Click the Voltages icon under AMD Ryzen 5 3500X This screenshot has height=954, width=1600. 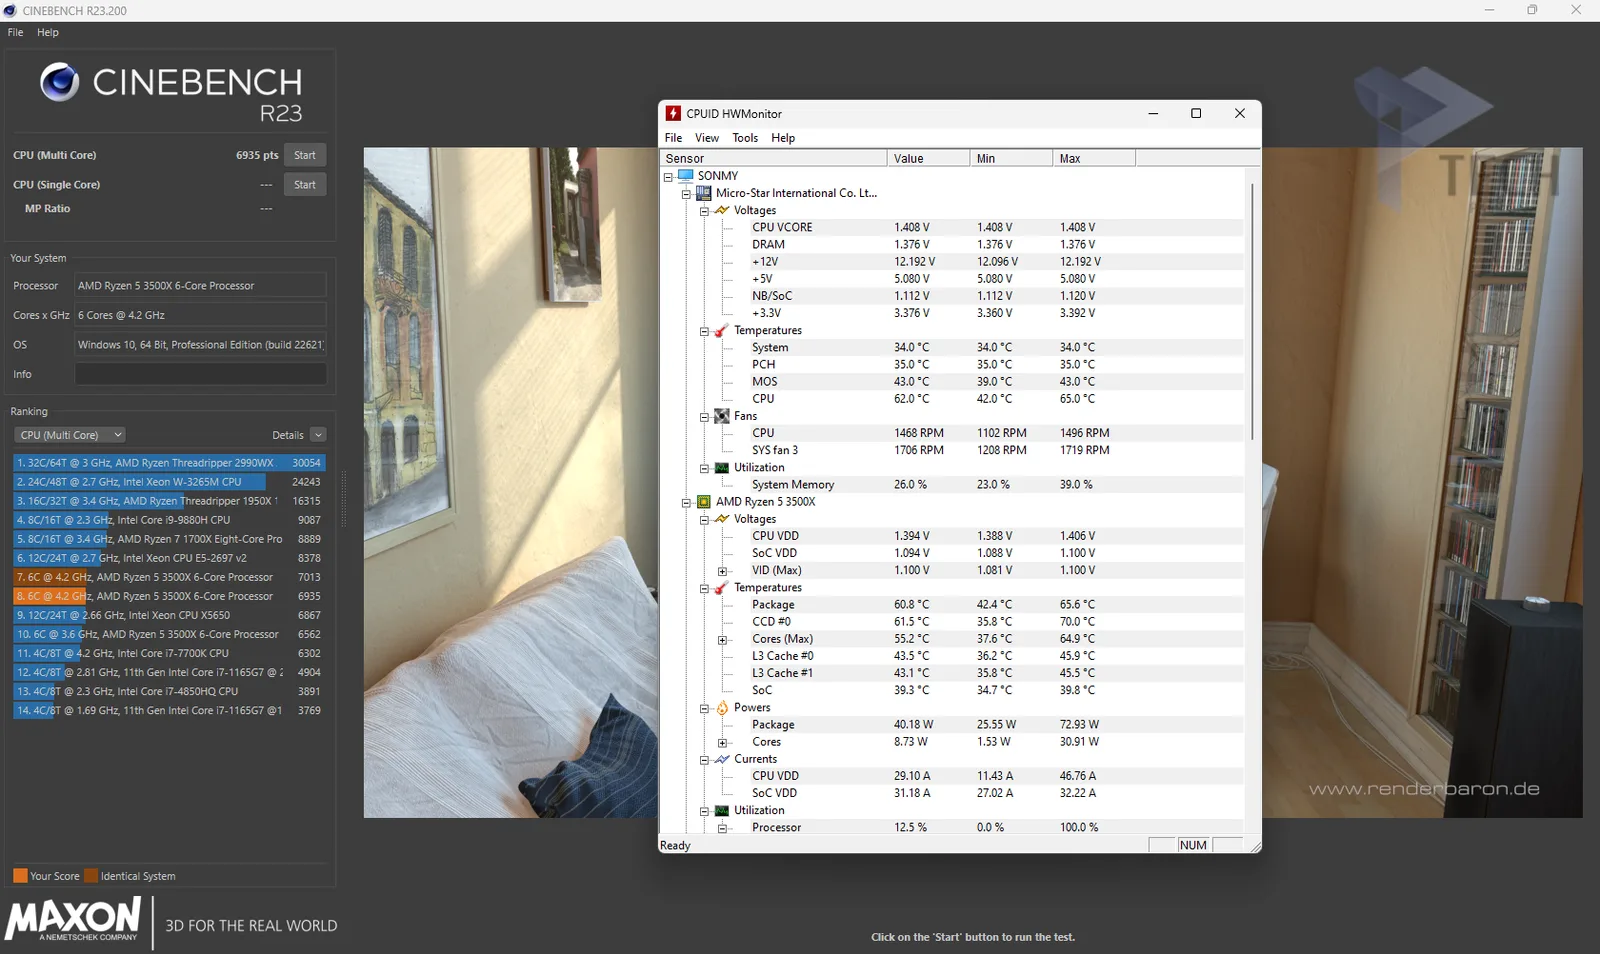click(722, 519)
